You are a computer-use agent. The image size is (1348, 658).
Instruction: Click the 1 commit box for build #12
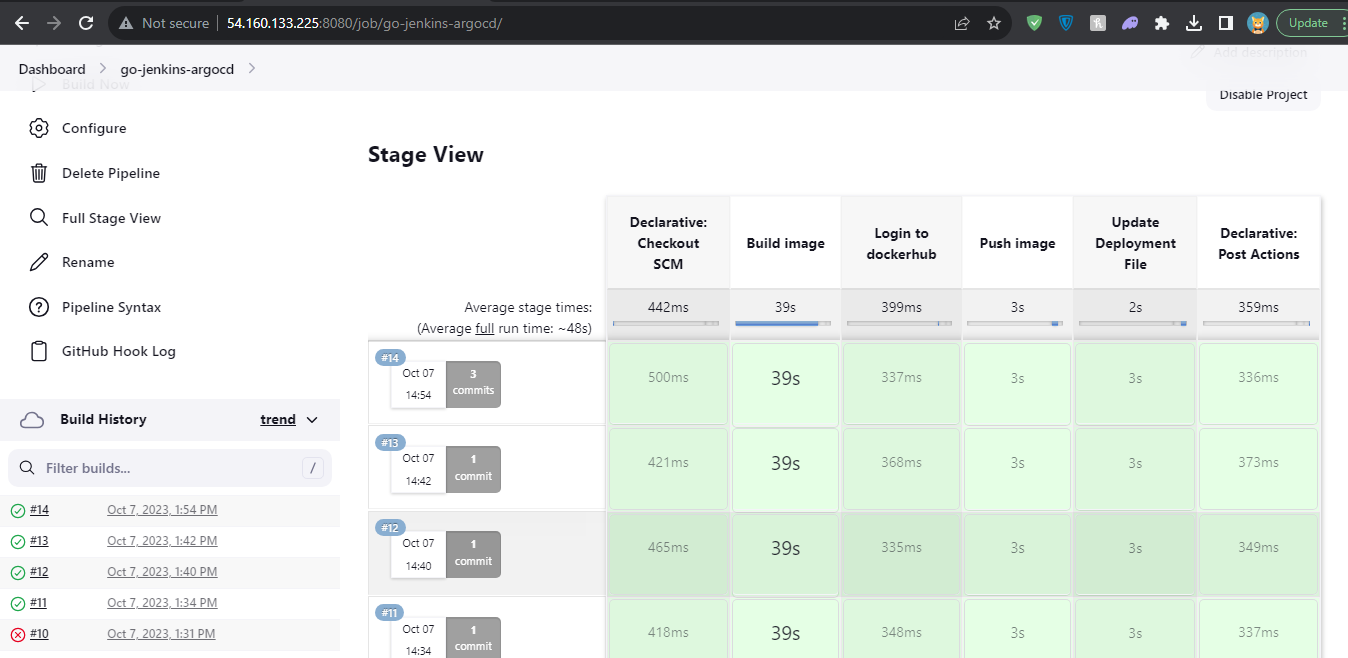473,555
